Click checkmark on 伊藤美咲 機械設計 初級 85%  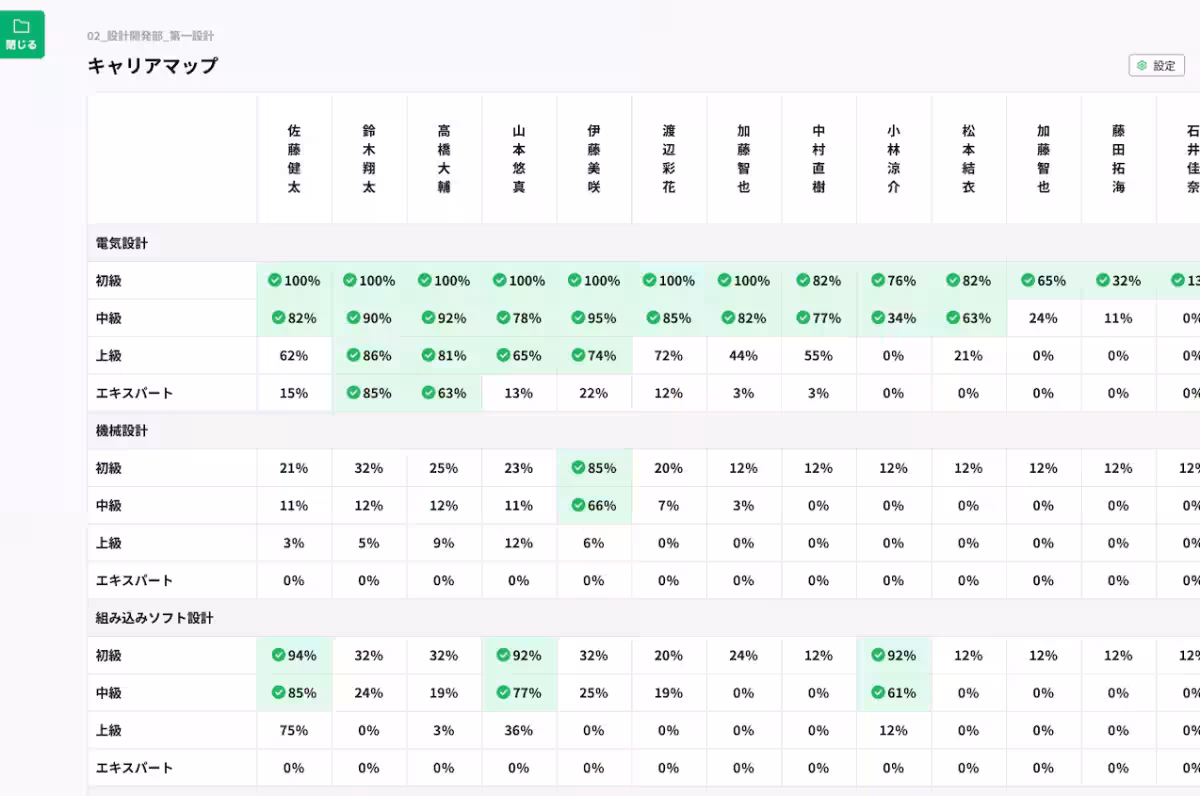click(x=578, y=468)
